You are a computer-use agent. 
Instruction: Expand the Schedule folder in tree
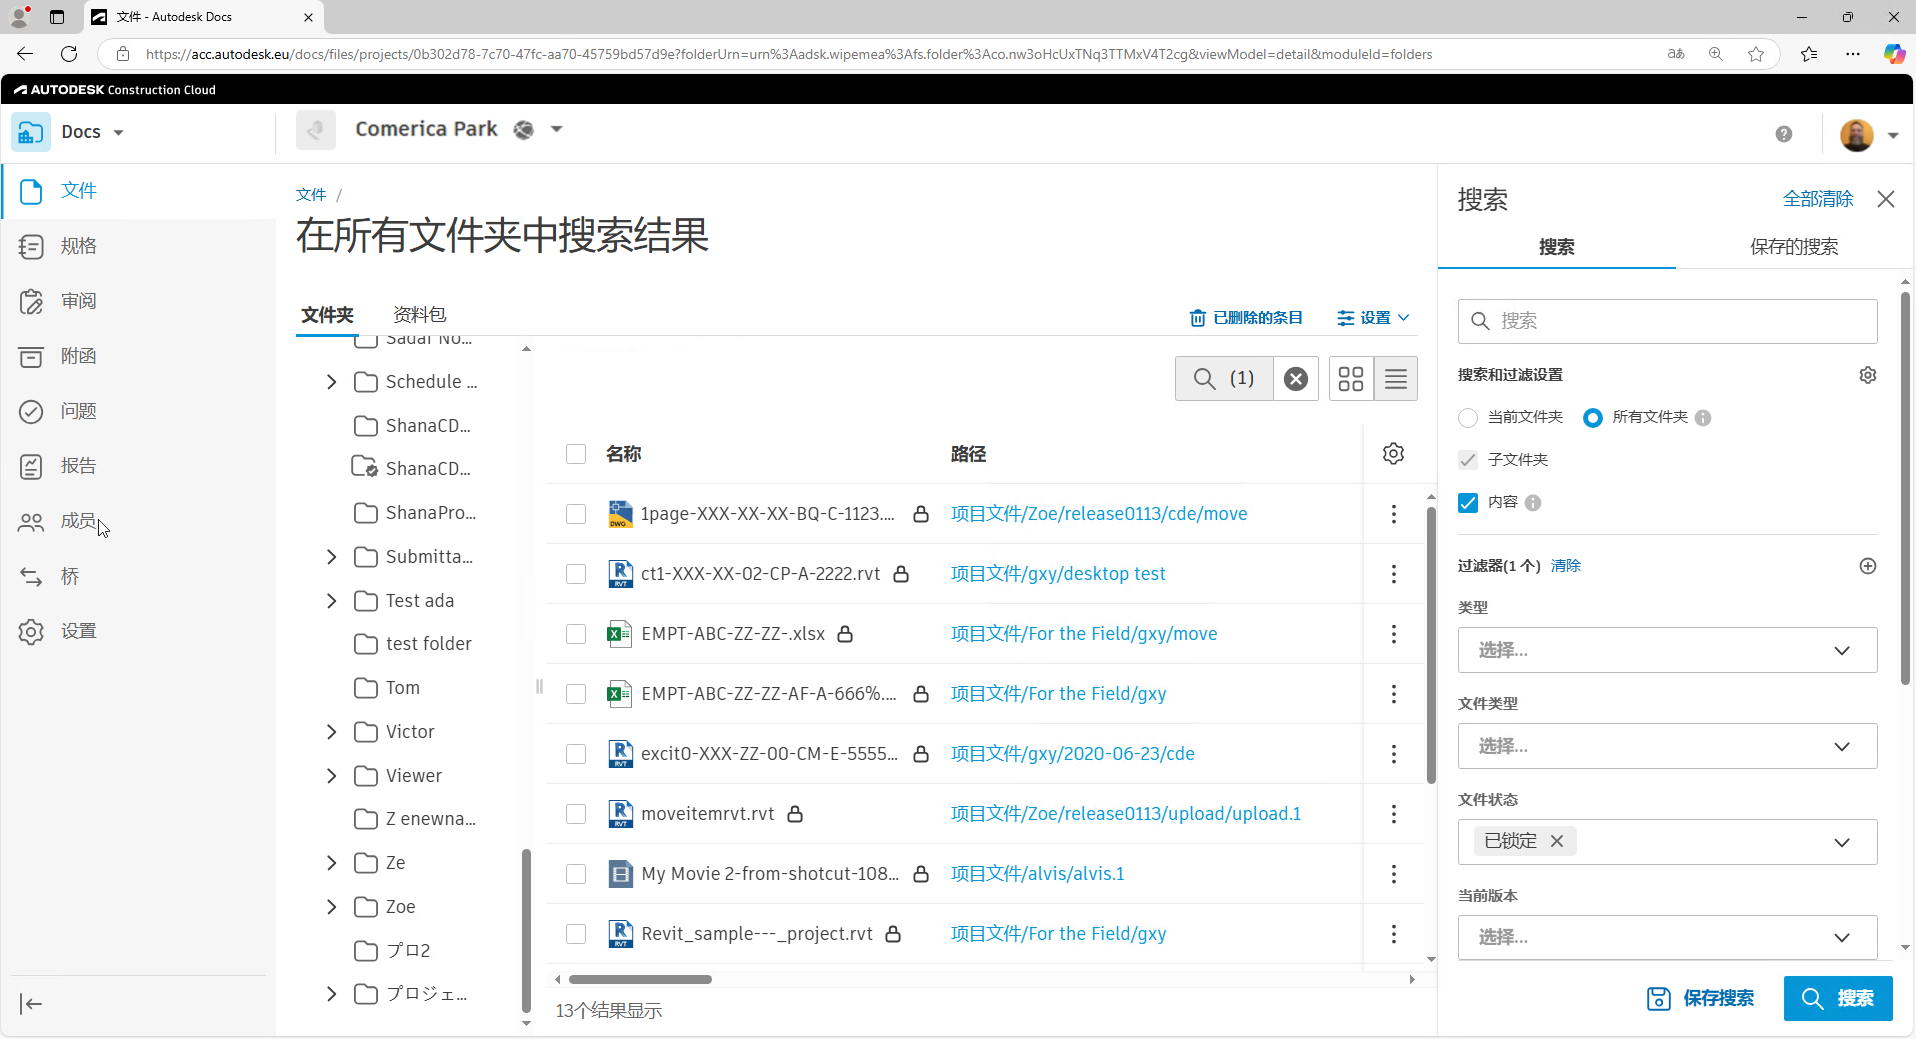click(332, 382)
